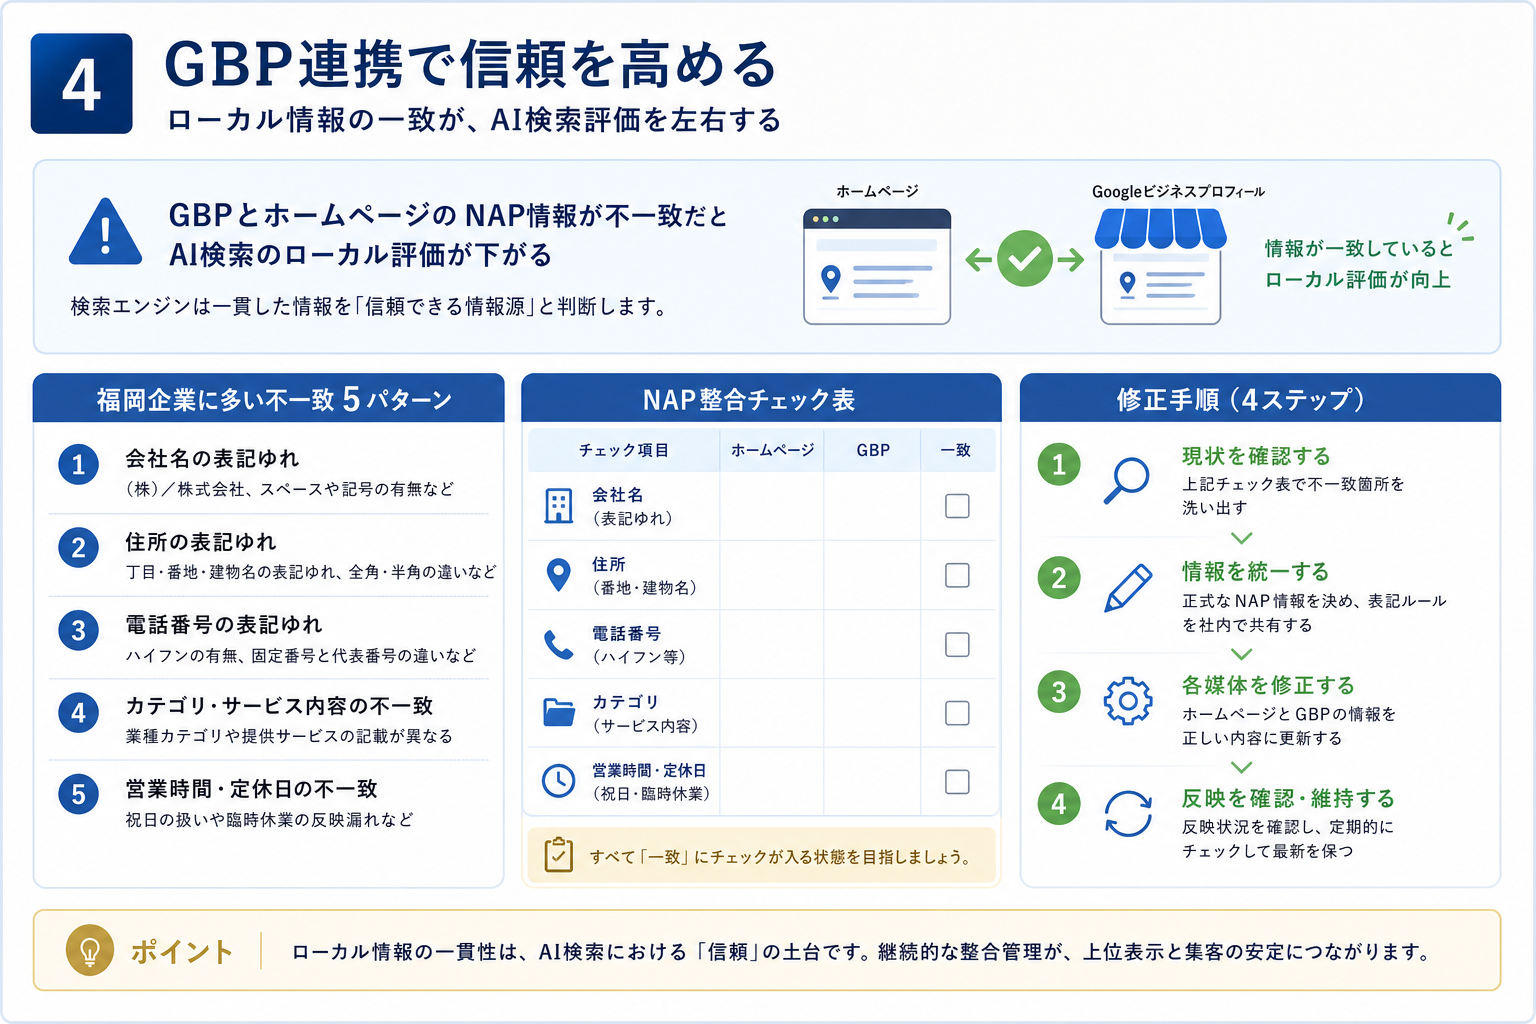The height and width of the screenshot is (1024, 1536).
Task: Select the 修正手順(4ステップ) header
Action: point(1260,399)
